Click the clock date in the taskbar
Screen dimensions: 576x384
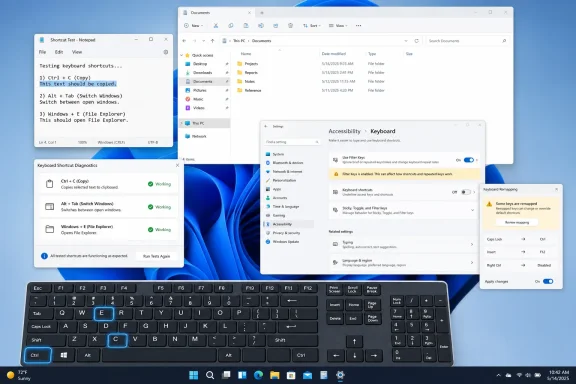tap(558, 378)
